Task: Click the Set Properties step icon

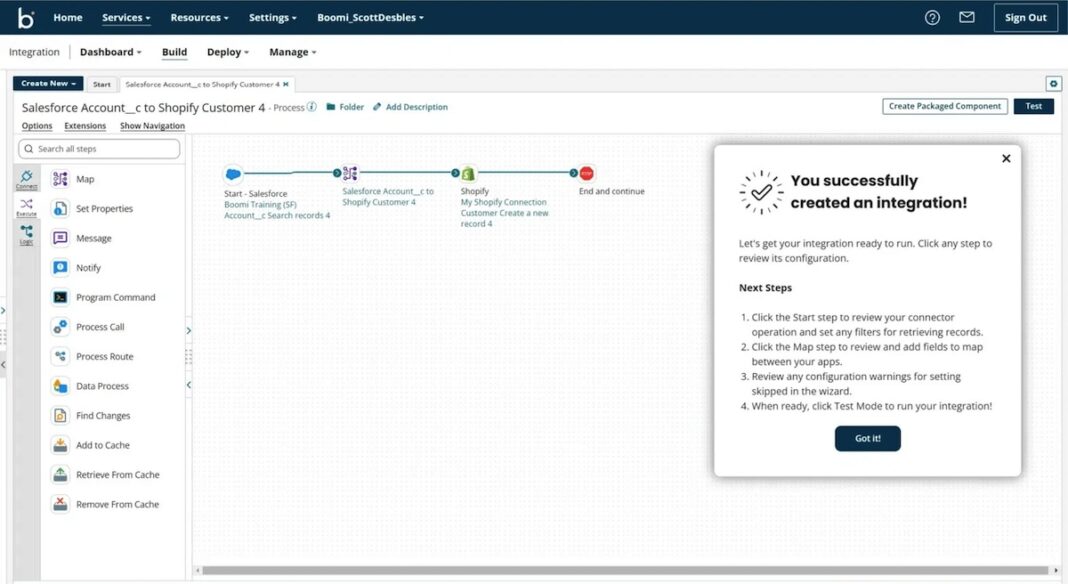Action: (x=60, y=208)
